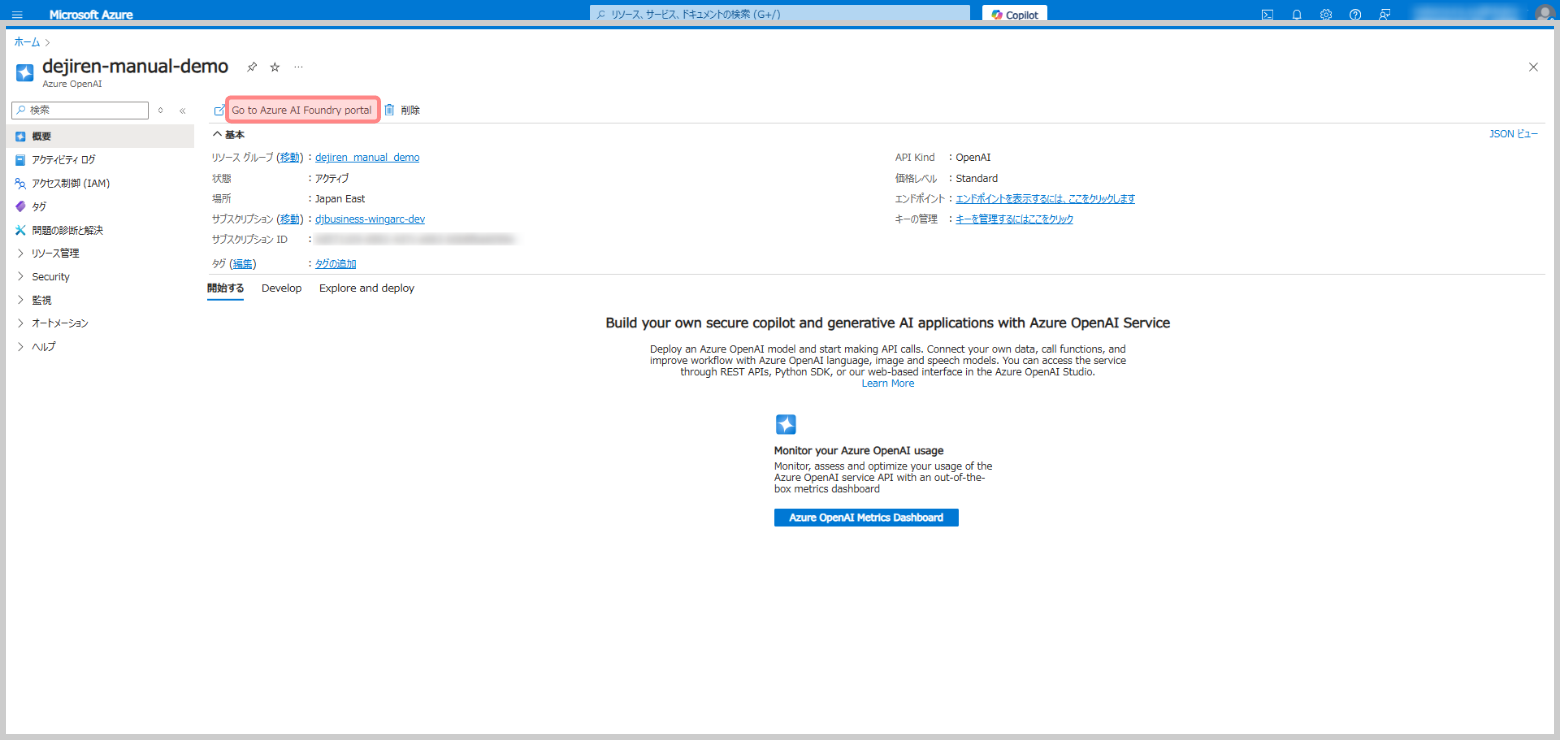Image resolution: width=1560 pixels, height=741 pixels.
Task: Click the show endpoint link
Action: coord(1045,199)
